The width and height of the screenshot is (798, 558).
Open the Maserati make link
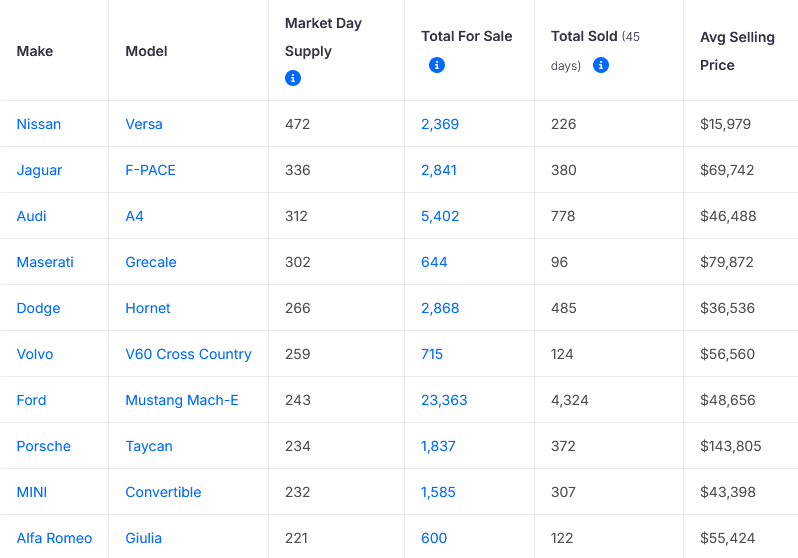pyautogui.click(x=45, y=262)
